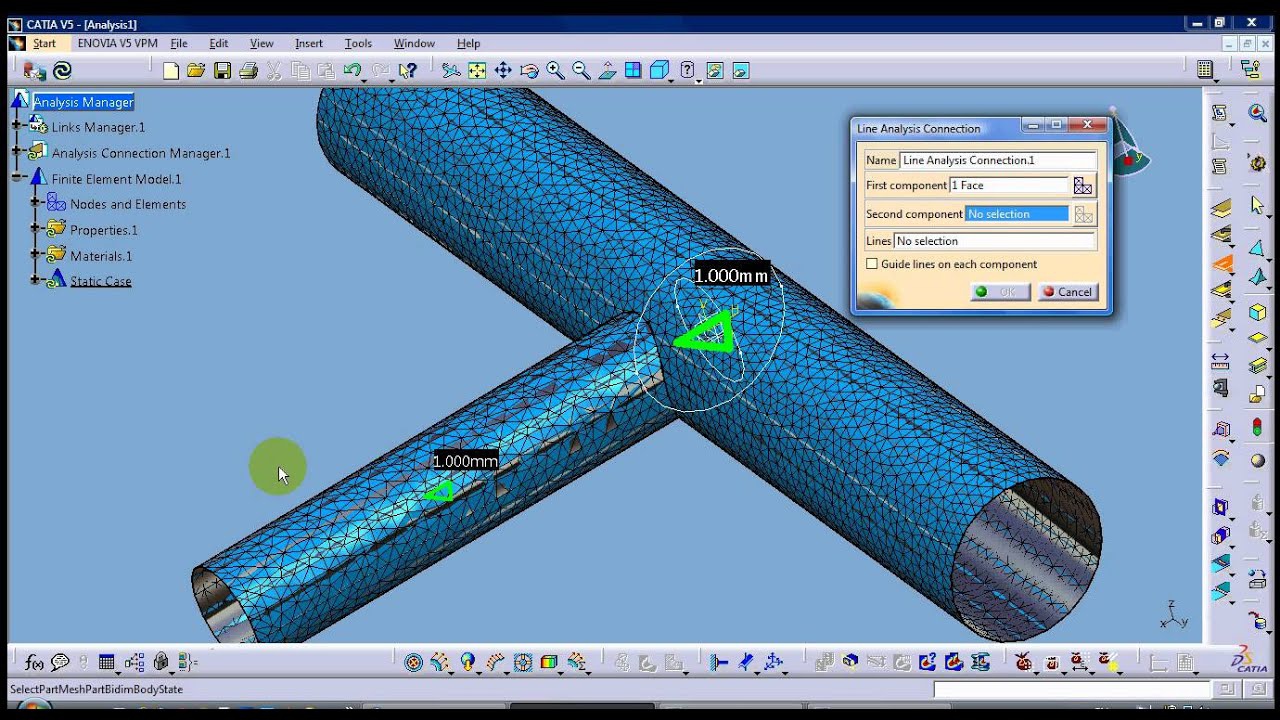Screen dimensions: 1280x720
Task: Select Materials.1 in the specification tree
Action: 100,256
